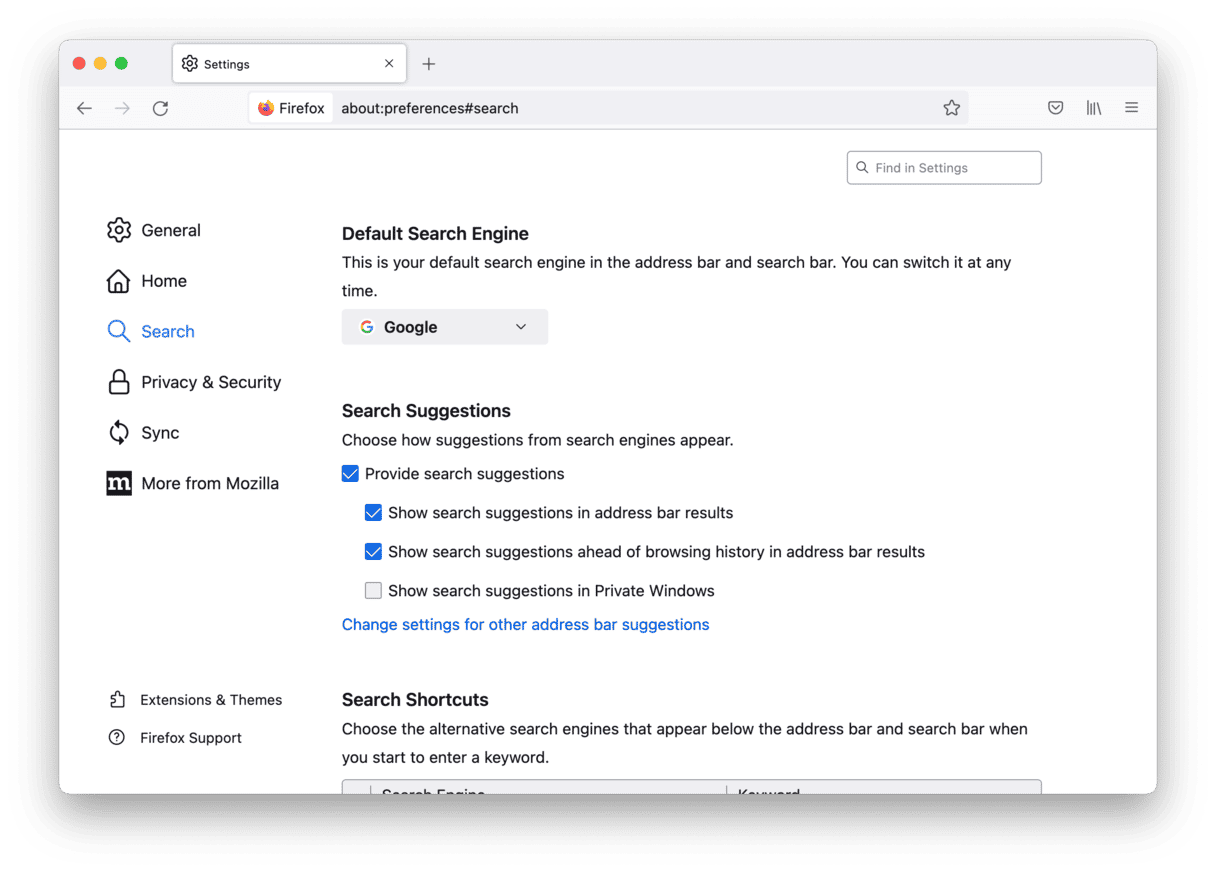Open the General settings category
Image resolution: width=1216 pixels, height=872 pixels.
coord(154,230)
